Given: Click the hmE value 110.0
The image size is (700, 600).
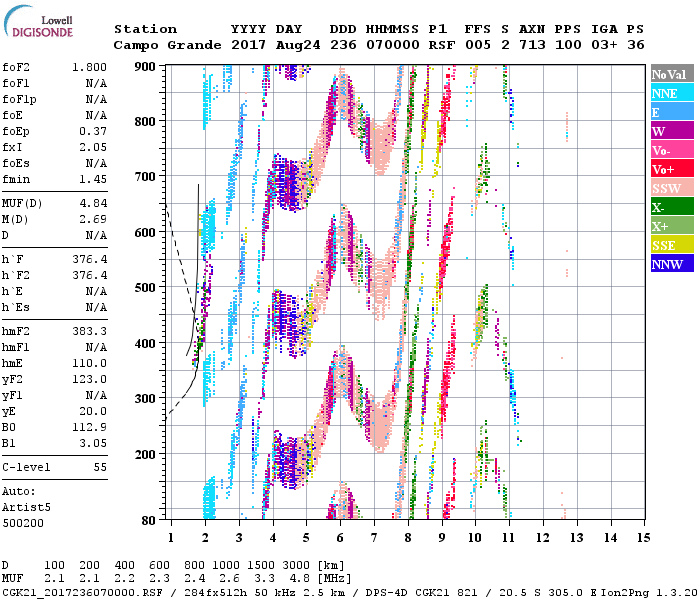Looking at the screenshot, I should [x=89, y=363].
